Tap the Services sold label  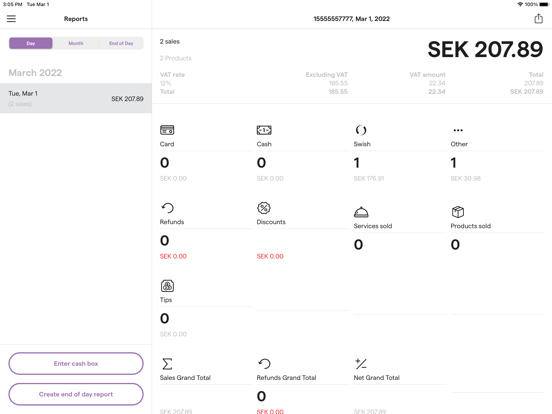(373, 226)
